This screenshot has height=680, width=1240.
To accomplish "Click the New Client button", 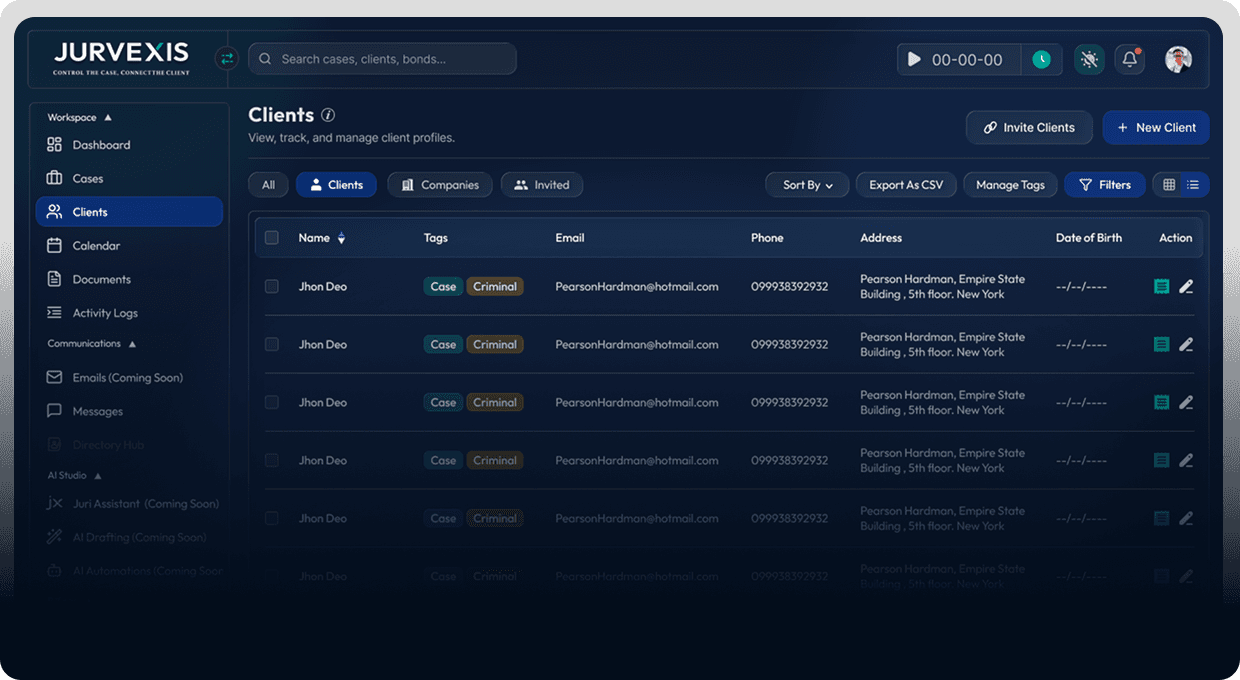I will 1156,128.
